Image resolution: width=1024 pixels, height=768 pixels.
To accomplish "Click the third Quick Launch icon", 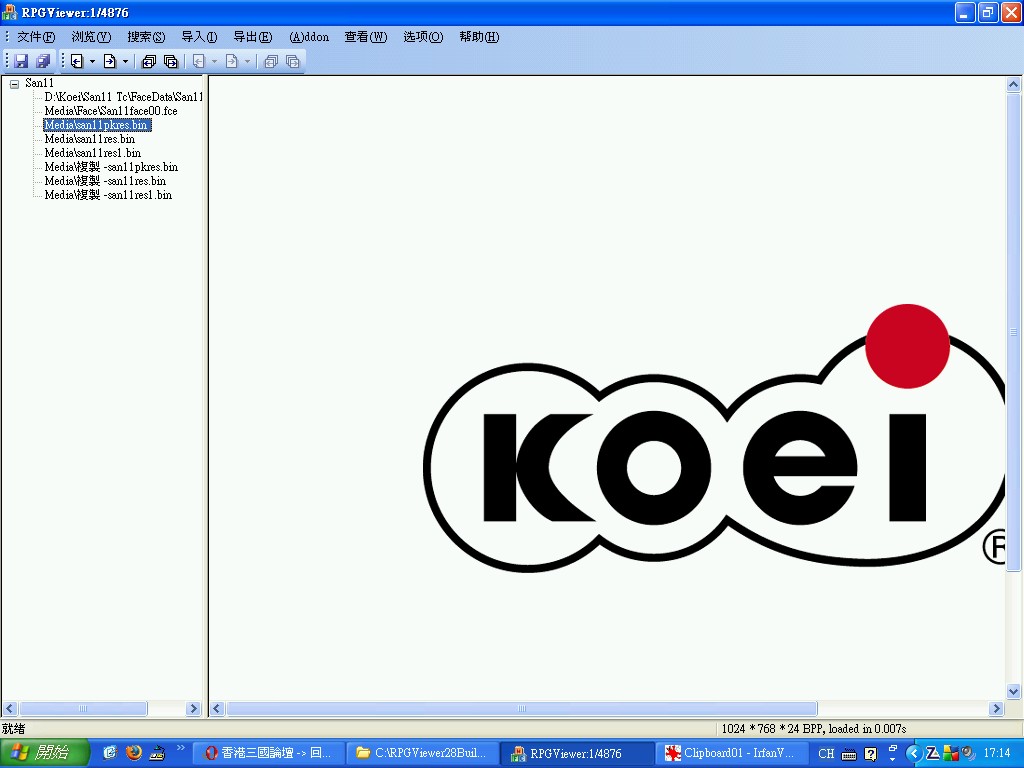I will click(157, 753).
